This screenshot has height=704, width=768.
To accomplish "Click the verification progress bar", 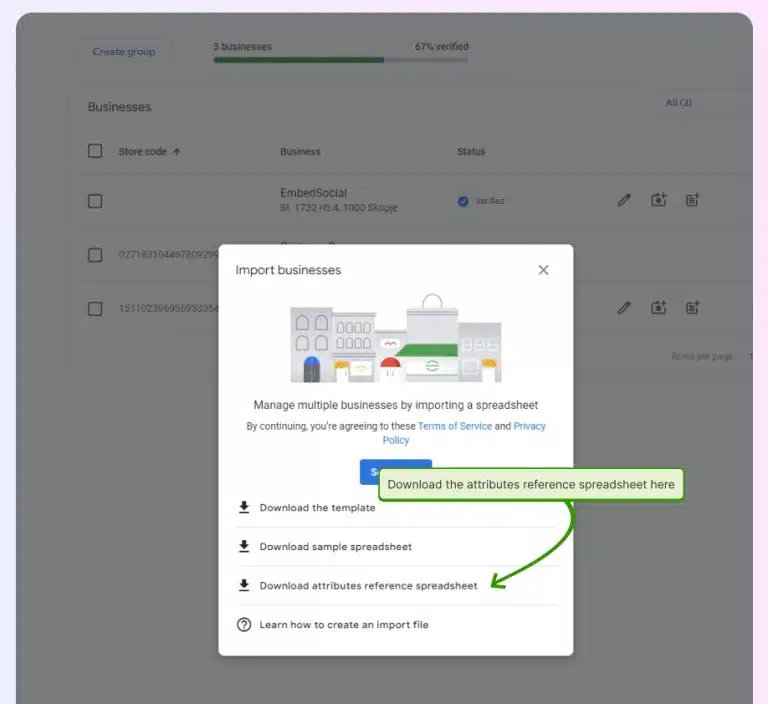I will pyautogui.click(x=341, y=60).
